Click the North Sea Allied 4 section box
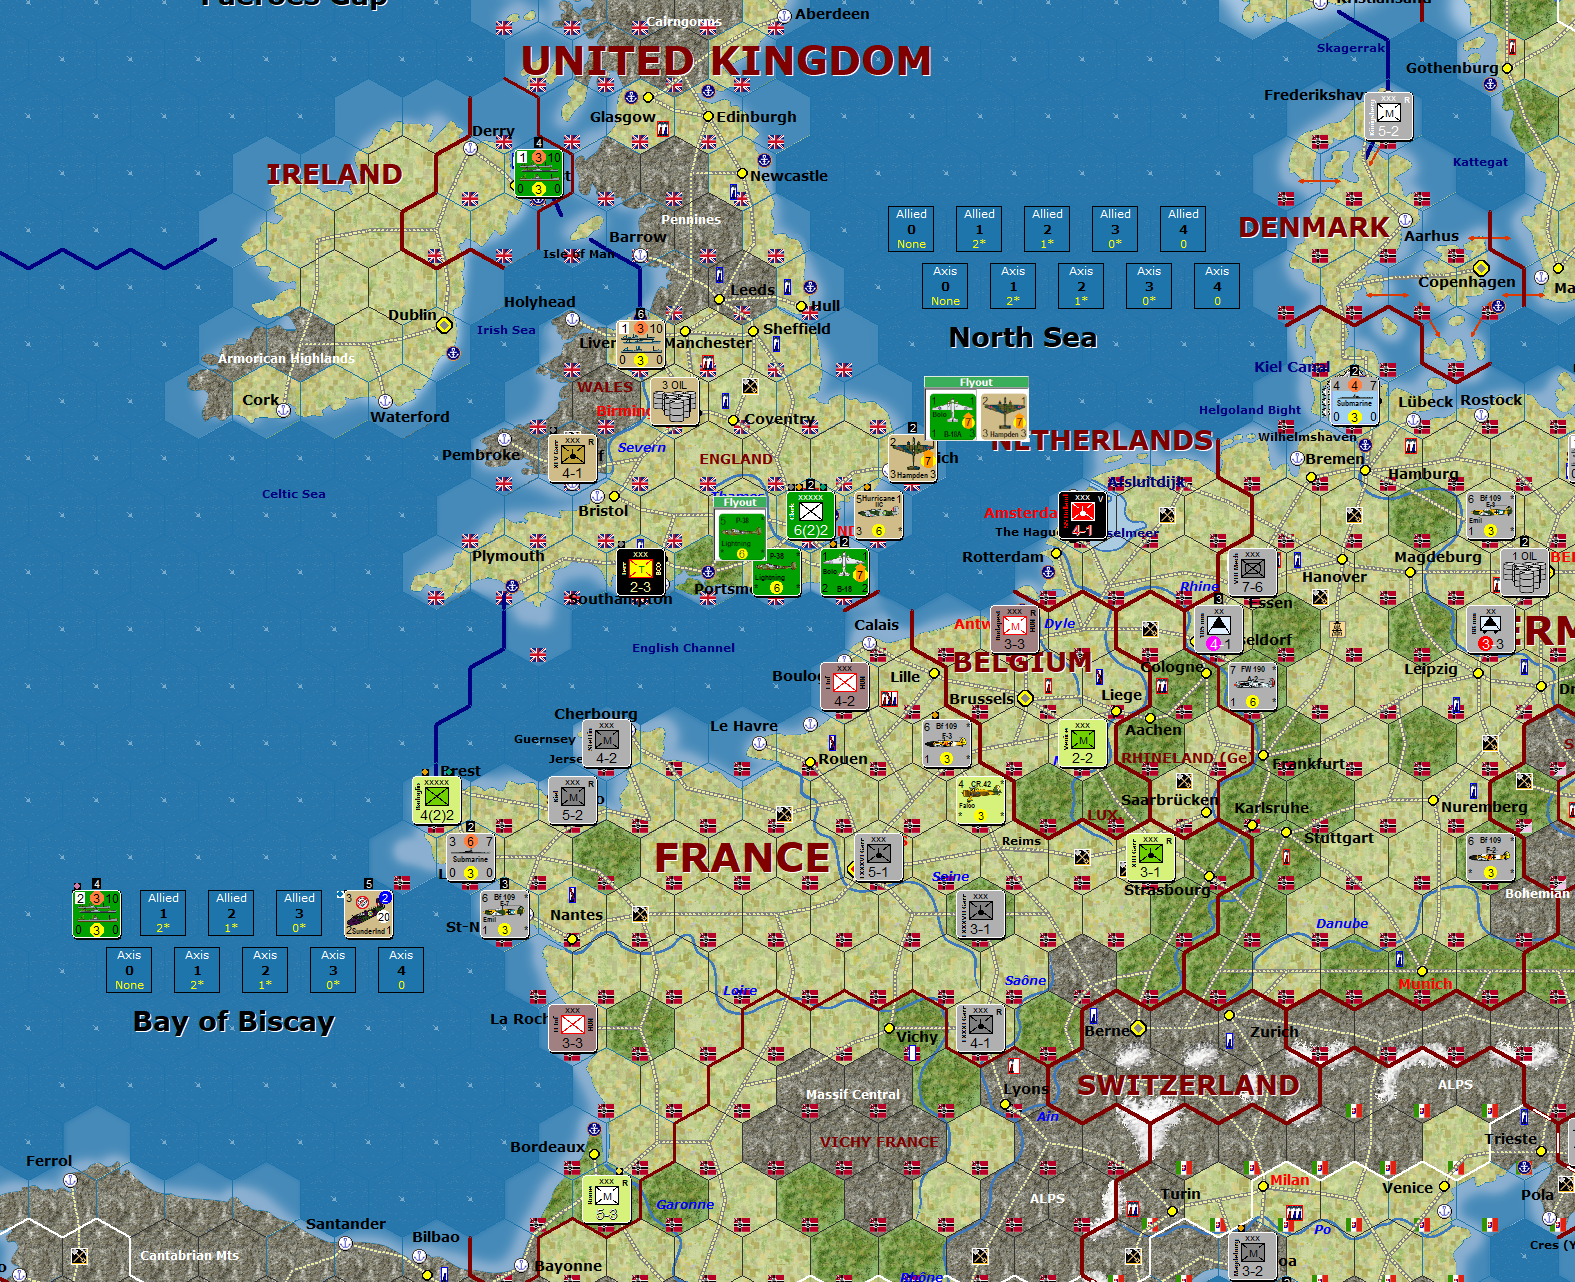The image size is (1575, 1282). point(1183,229)
